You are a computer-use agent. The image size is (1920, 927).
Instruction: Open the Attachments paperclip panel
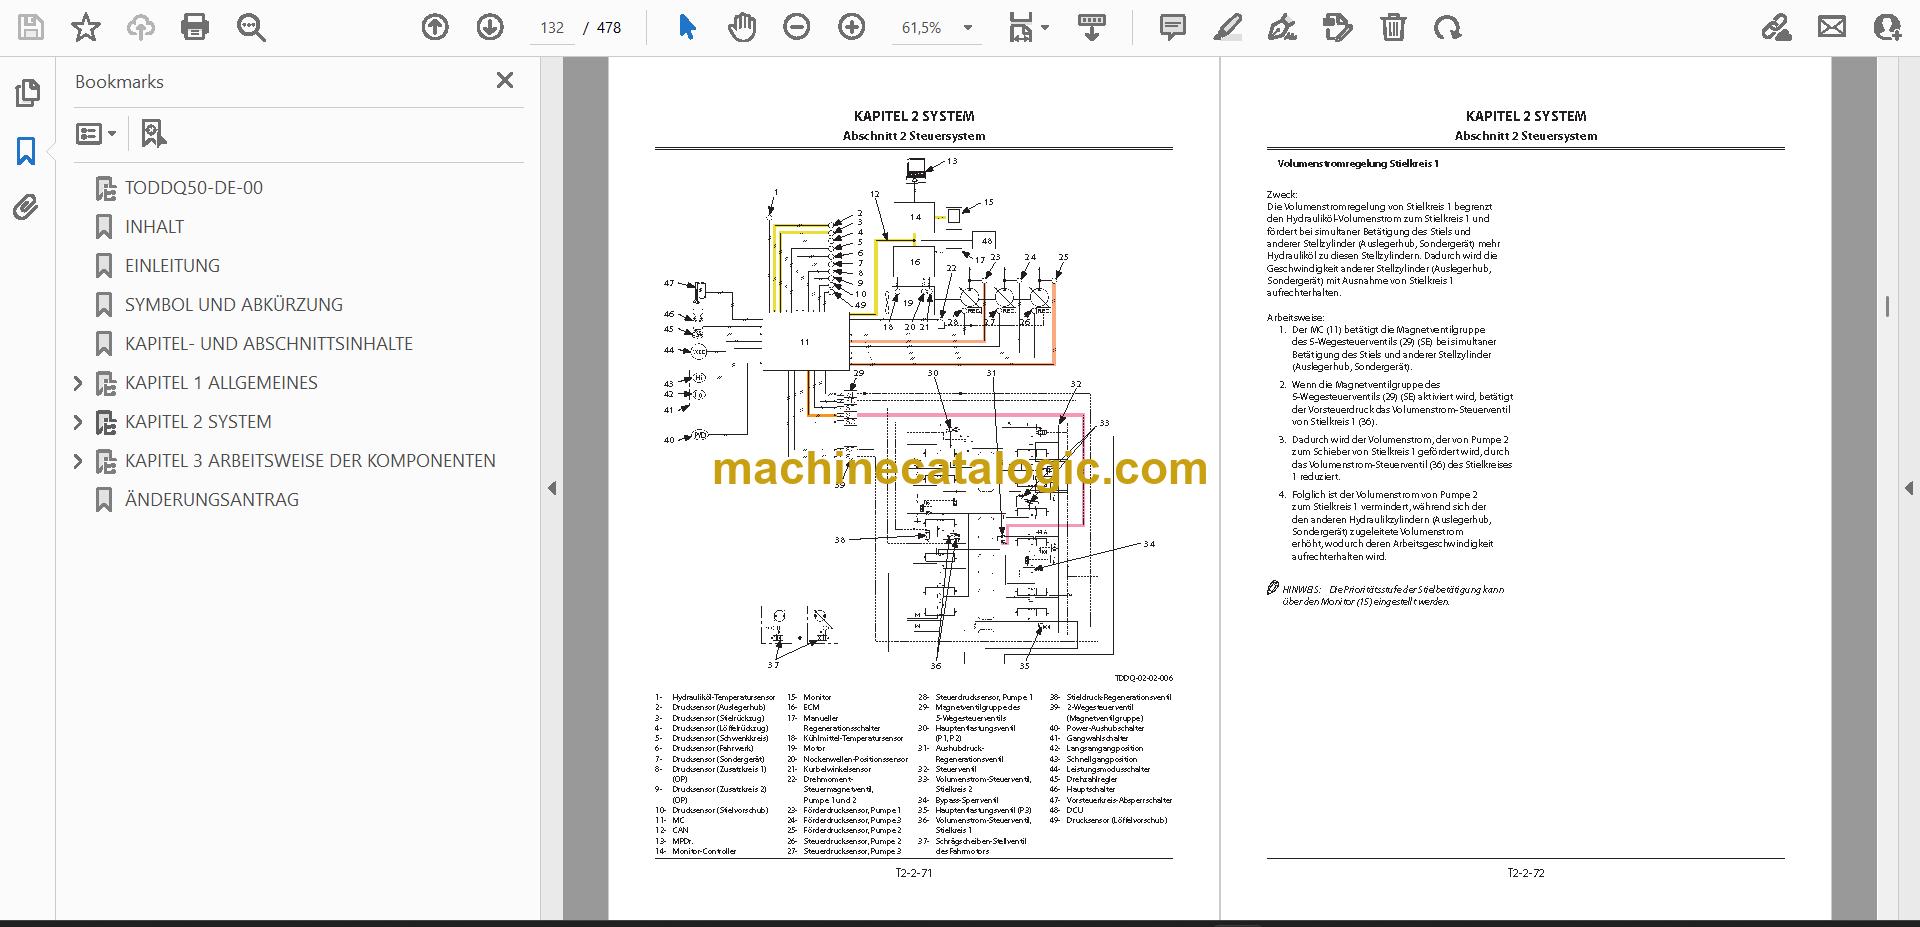pyautogui.click(x=26, y=207)
